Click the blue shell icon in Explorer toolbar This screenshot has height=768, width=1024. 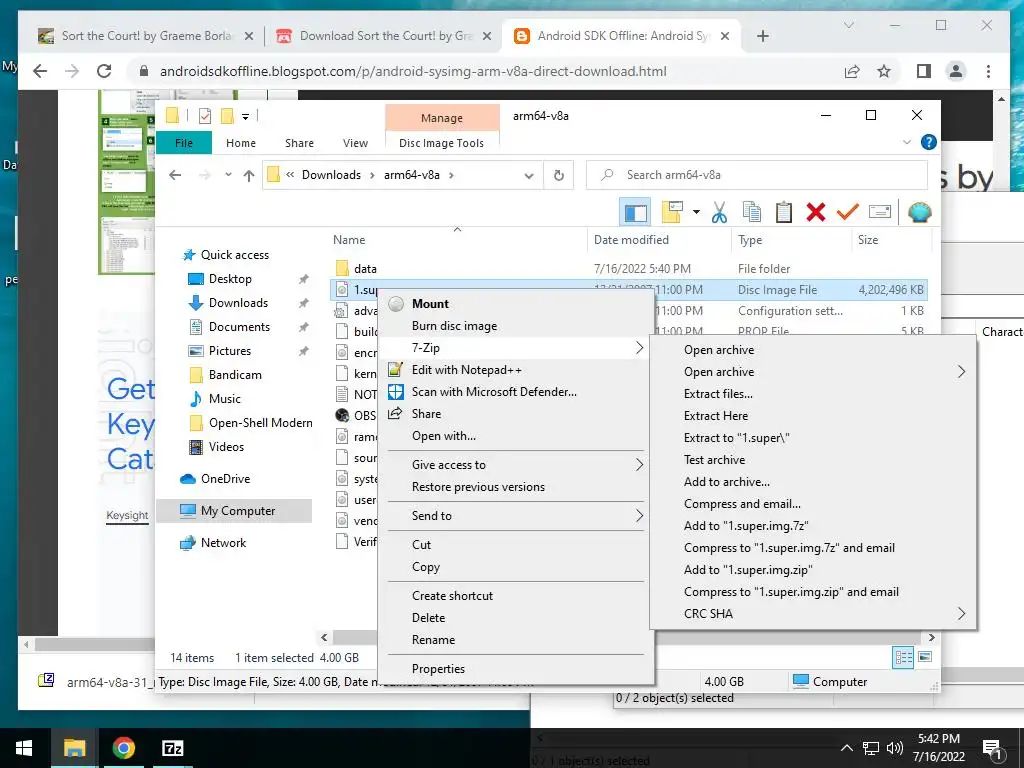click(920, 212)
